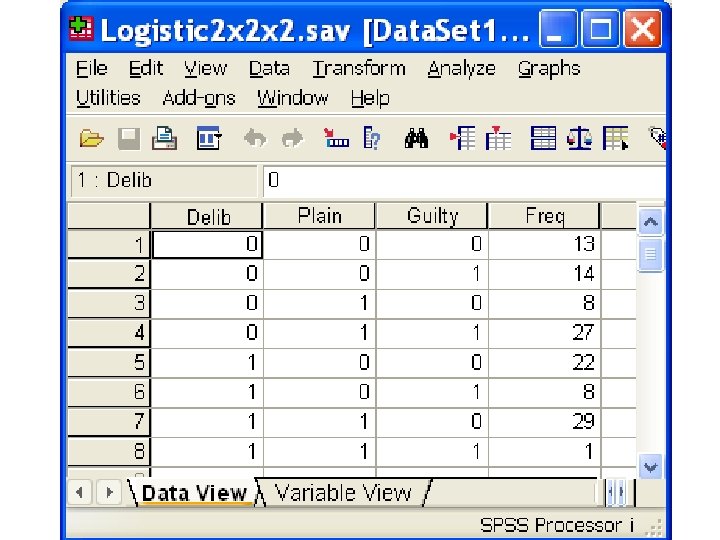Open the Dialog Recall icon
Screen dimensions: 720x540
209,138
